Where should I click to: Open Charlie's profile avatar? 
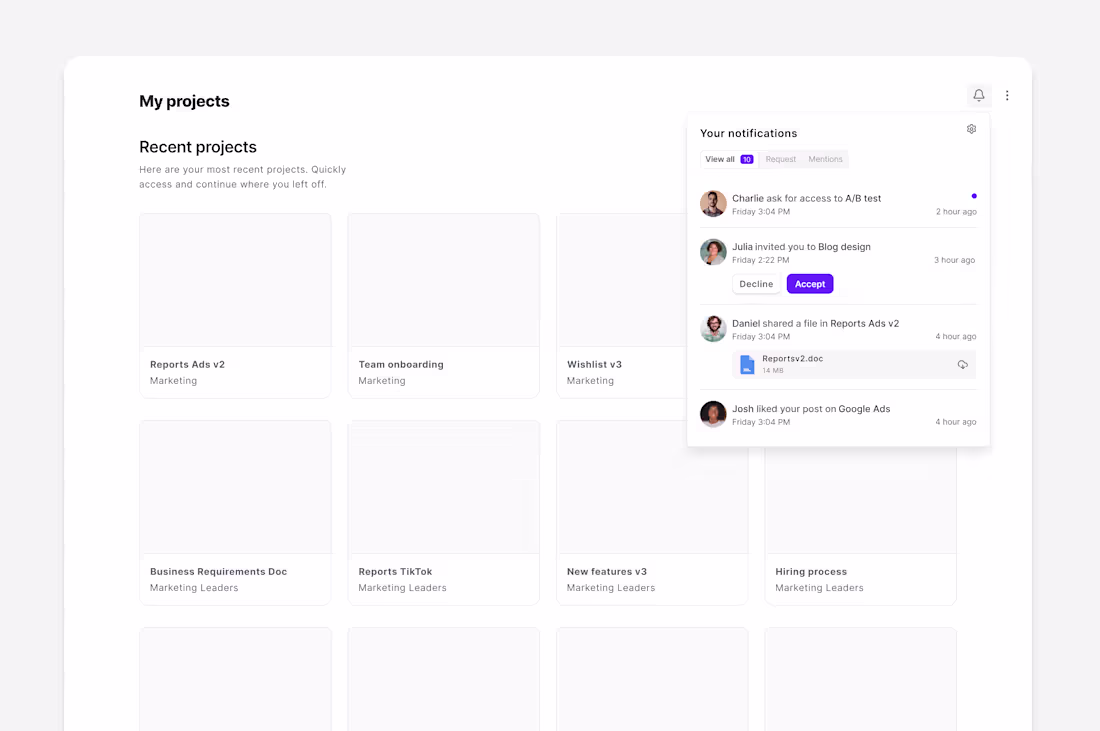point(713,203)
